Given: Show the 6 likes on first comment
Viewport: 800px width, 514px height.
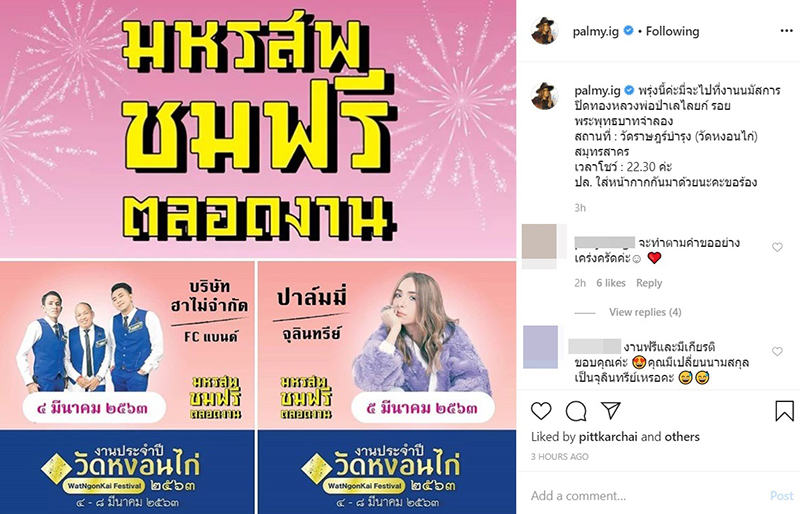Looking at the screenshot, I should click(x=611, y=283).
